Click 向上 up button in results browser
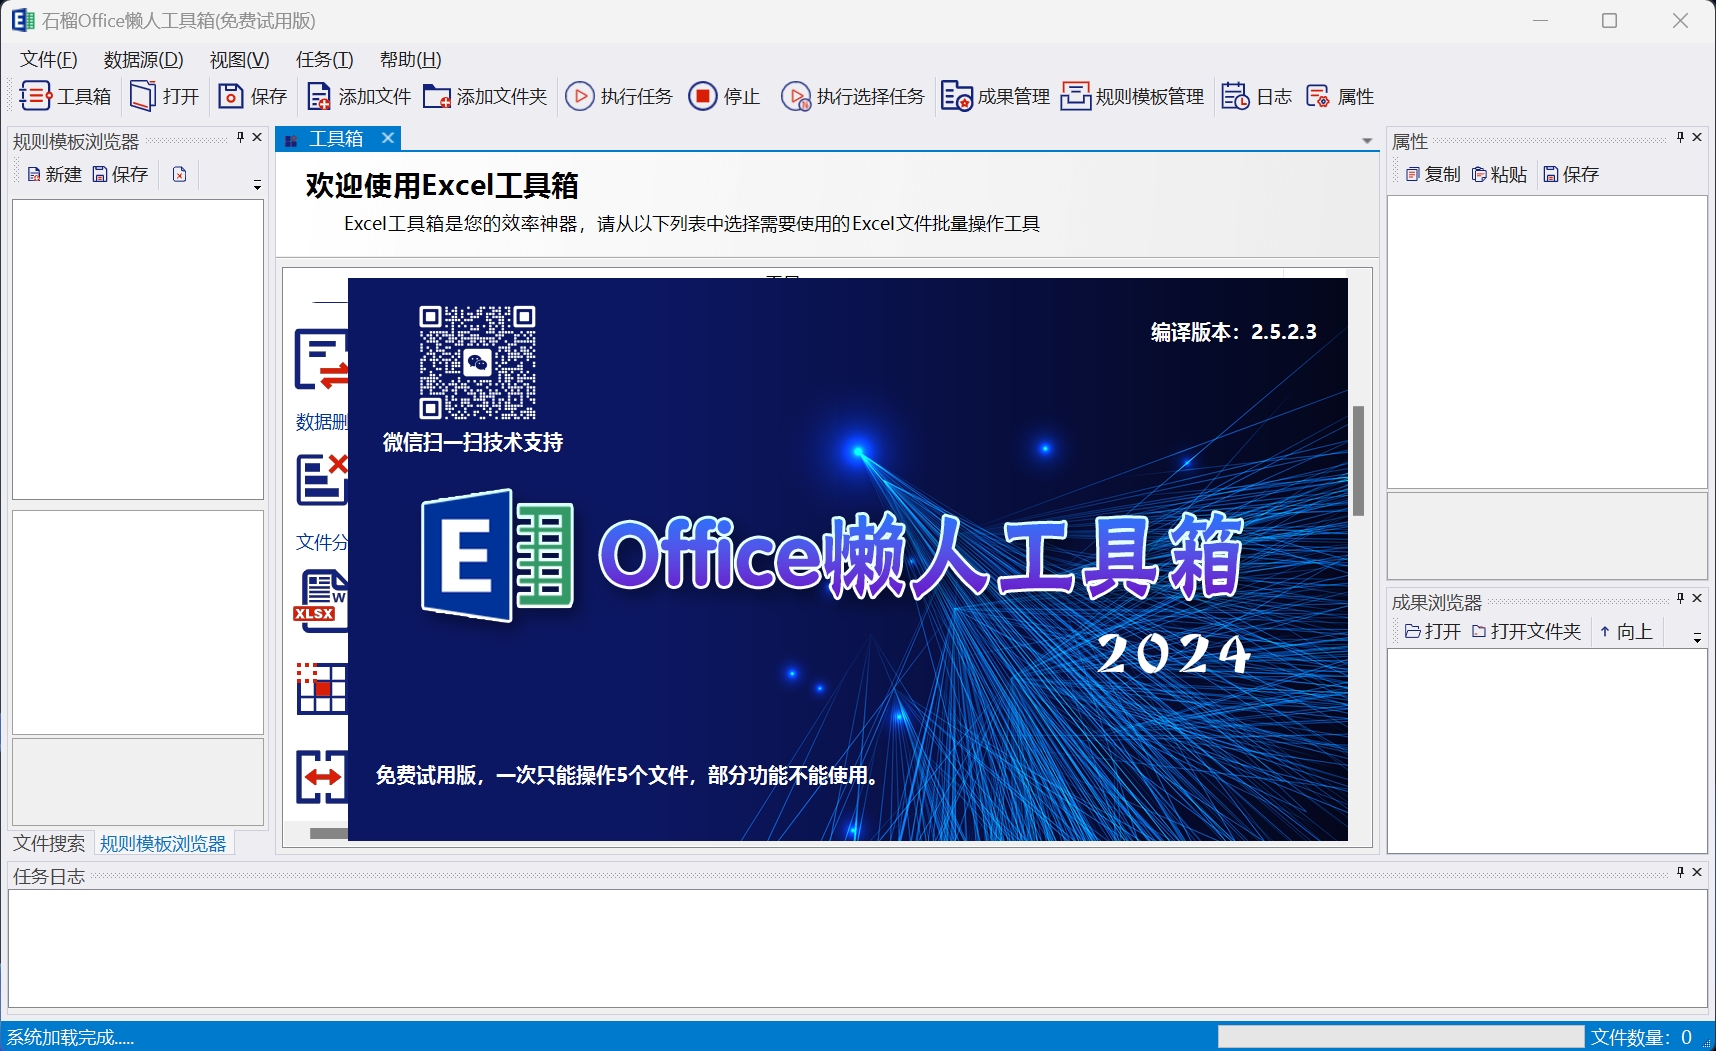Viewport: 1716px width, 1051px height. 1626,631
